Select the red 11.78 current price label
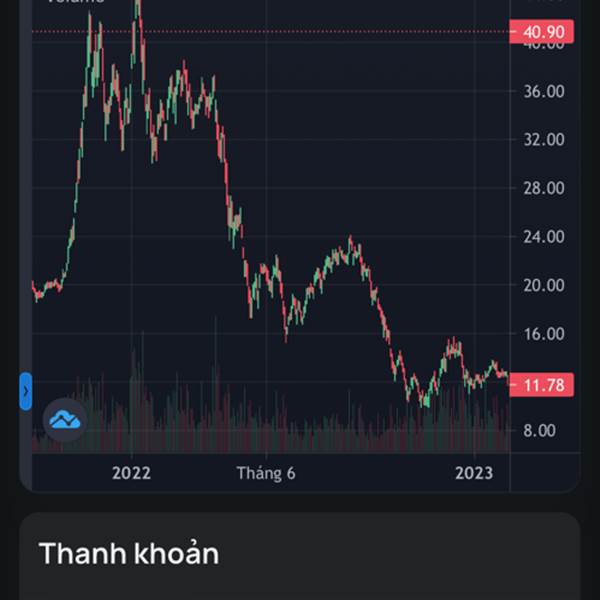 click(541, 385)
